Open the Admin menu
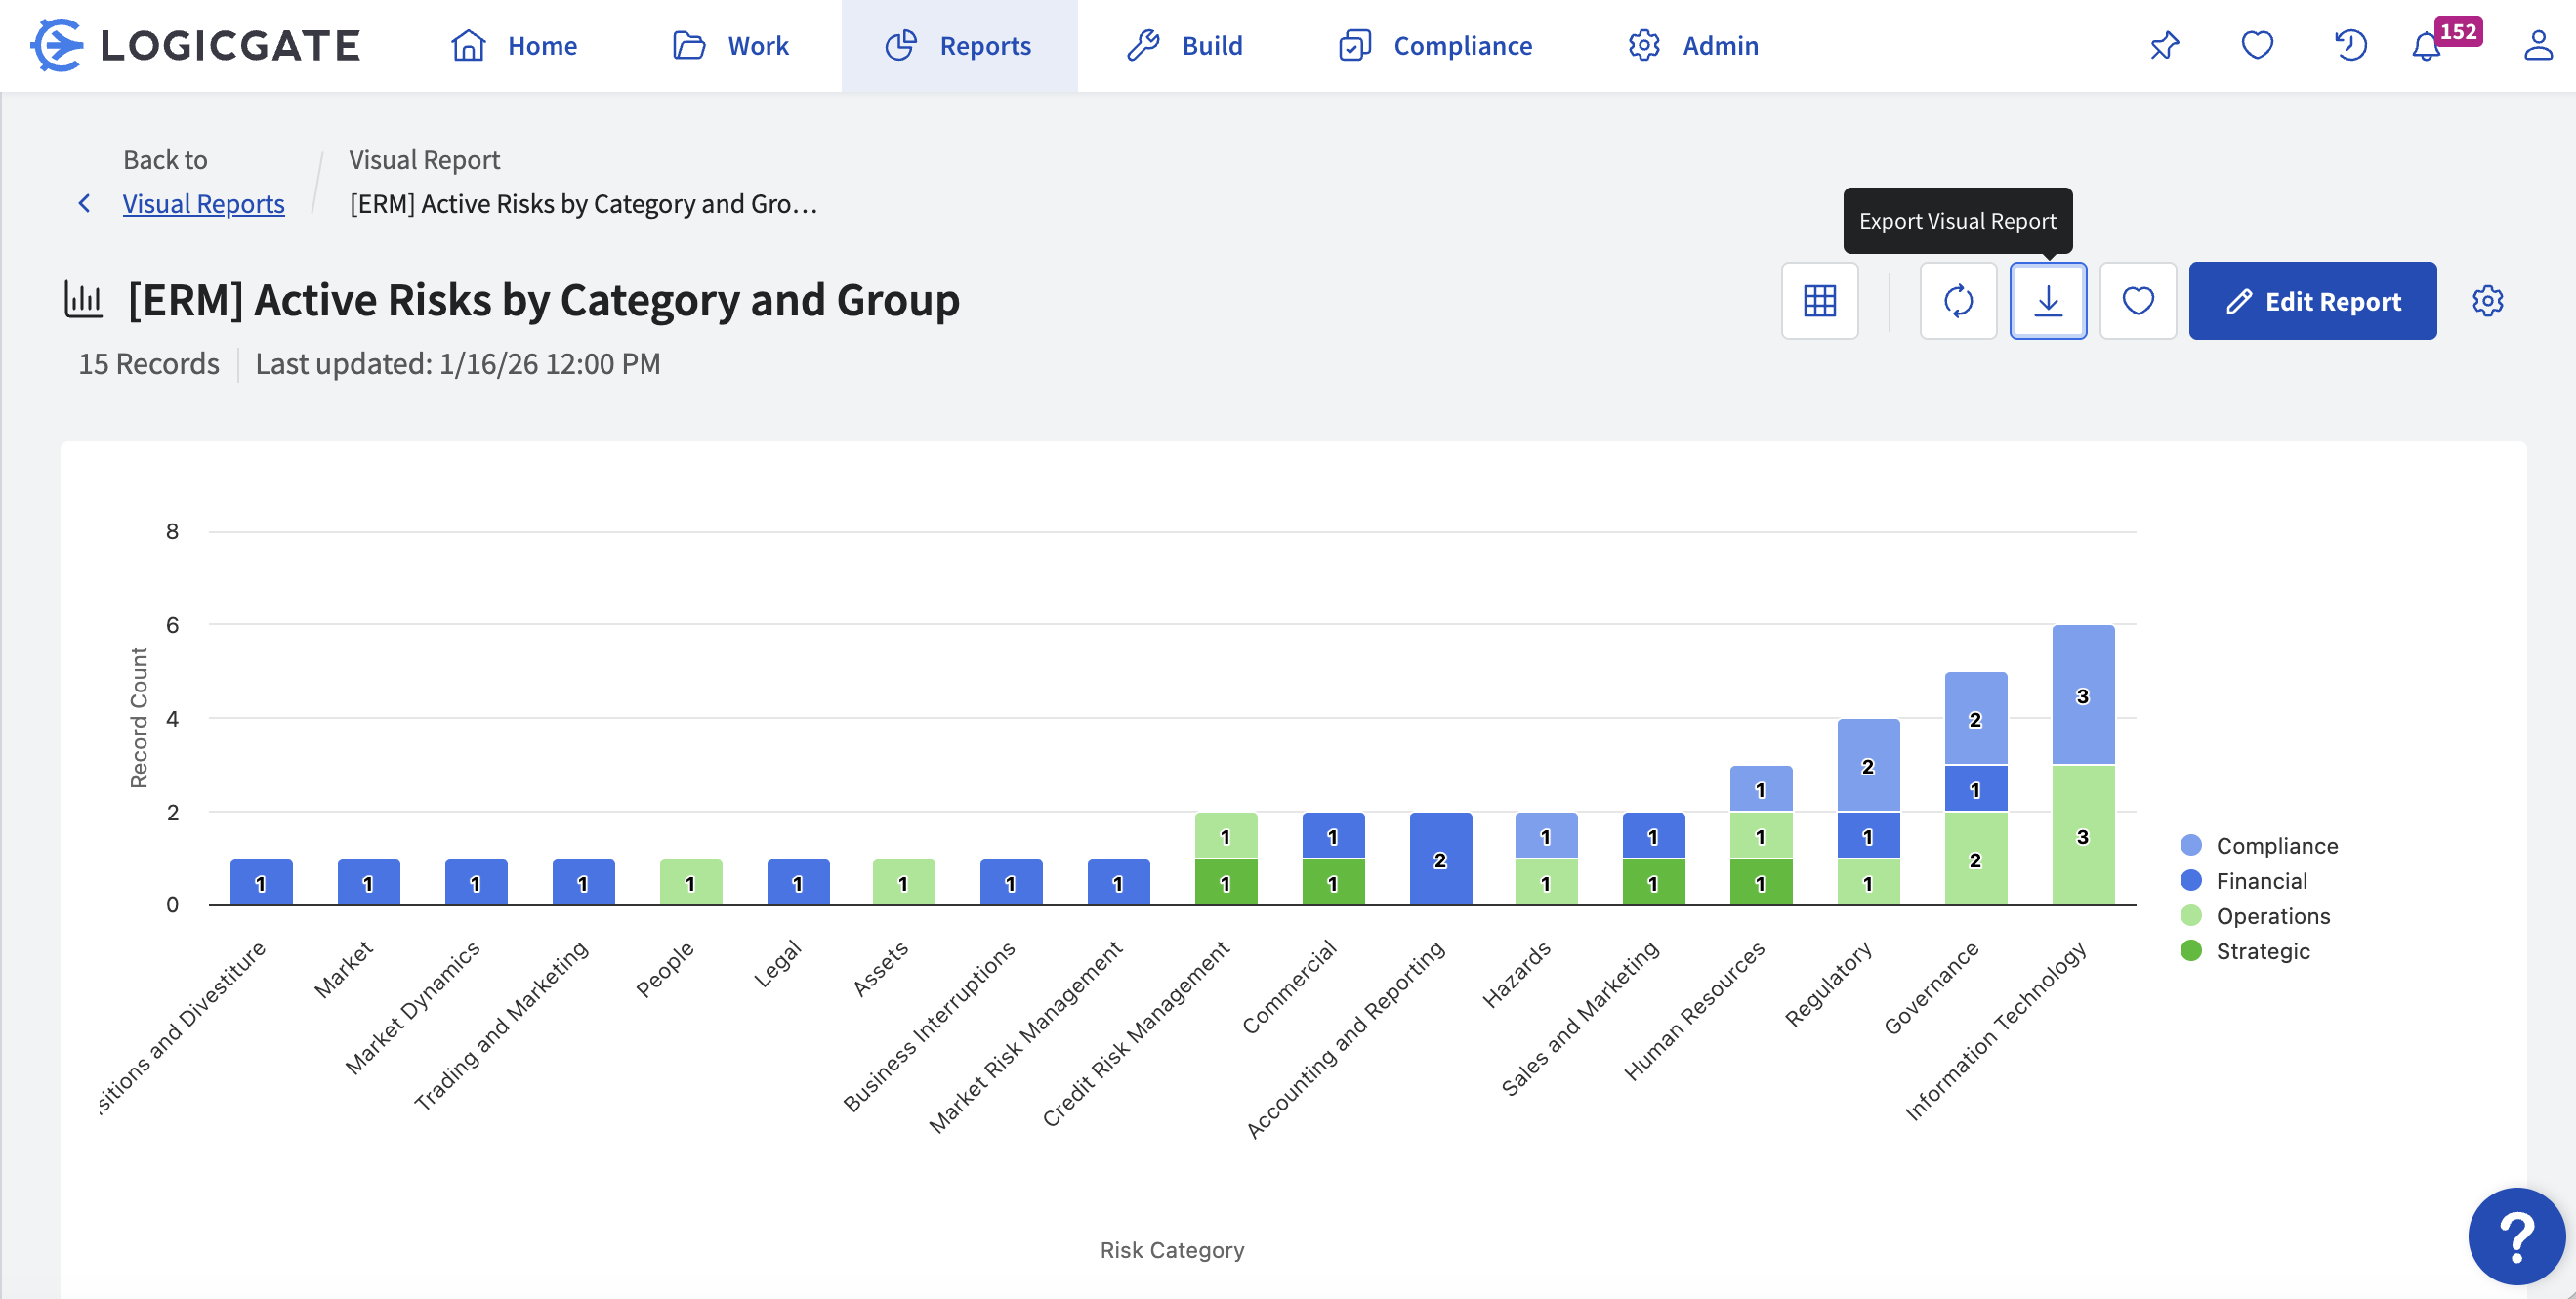Screen dimensions: 2576x1299 pyautogui.click(x=1693, y=46)
